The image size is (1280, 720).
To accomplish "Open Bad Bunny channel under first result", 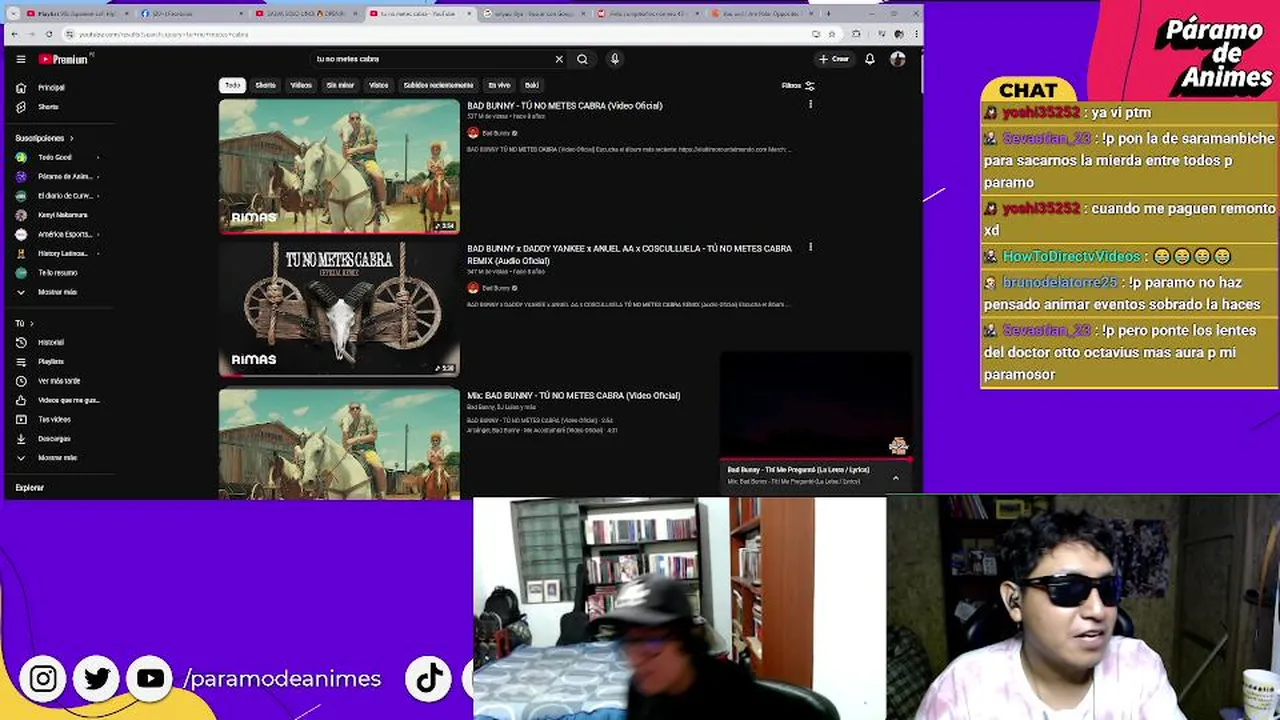I will tap(495, 133).
